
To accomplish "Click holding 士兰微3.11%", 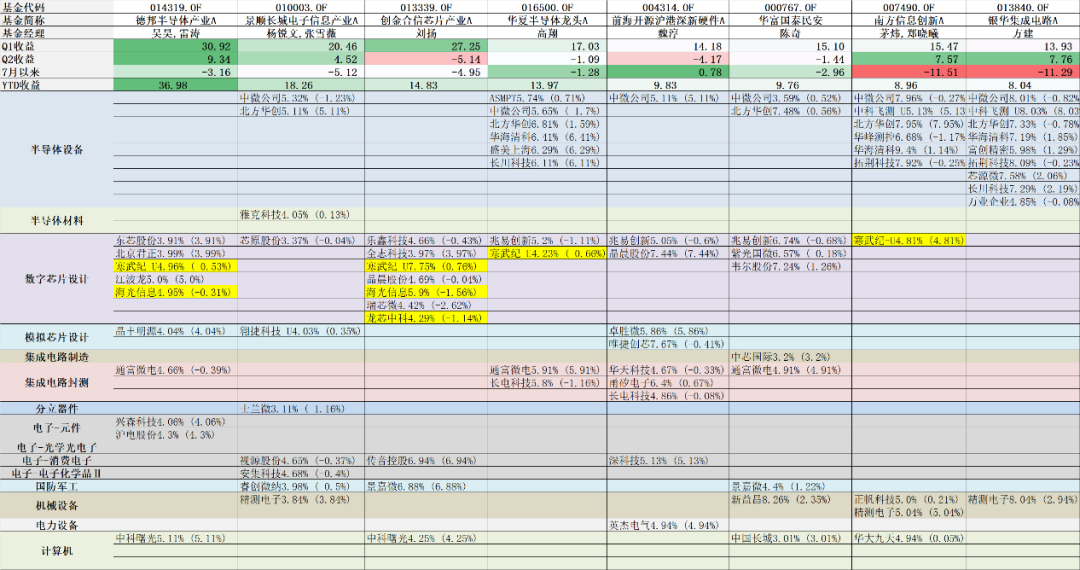I will click(292, 408).
